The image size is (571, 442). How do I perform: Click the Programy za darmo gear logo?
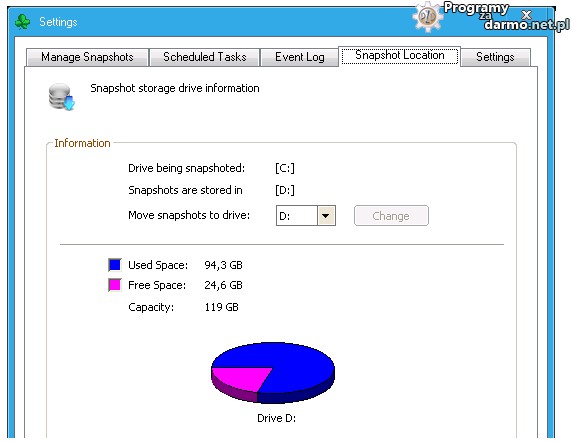pyautogui.click(x=428, y=16)
